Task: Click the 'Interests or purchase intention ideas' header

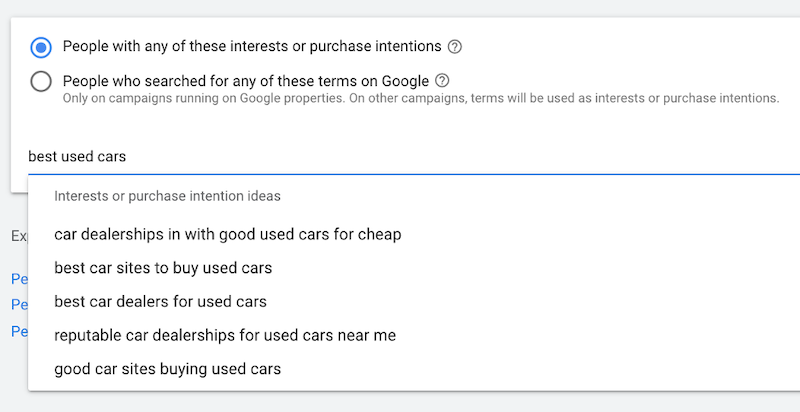Action: 167,196
